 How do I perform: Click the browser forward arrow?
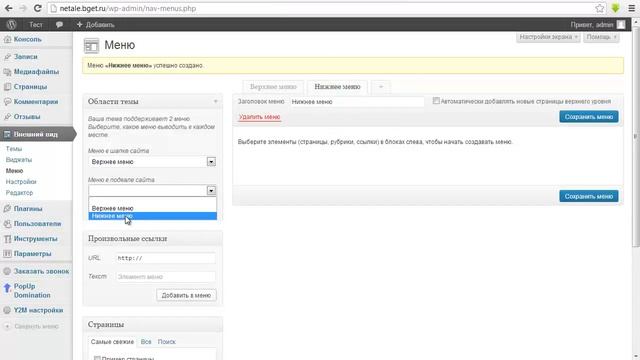point(23,8)
